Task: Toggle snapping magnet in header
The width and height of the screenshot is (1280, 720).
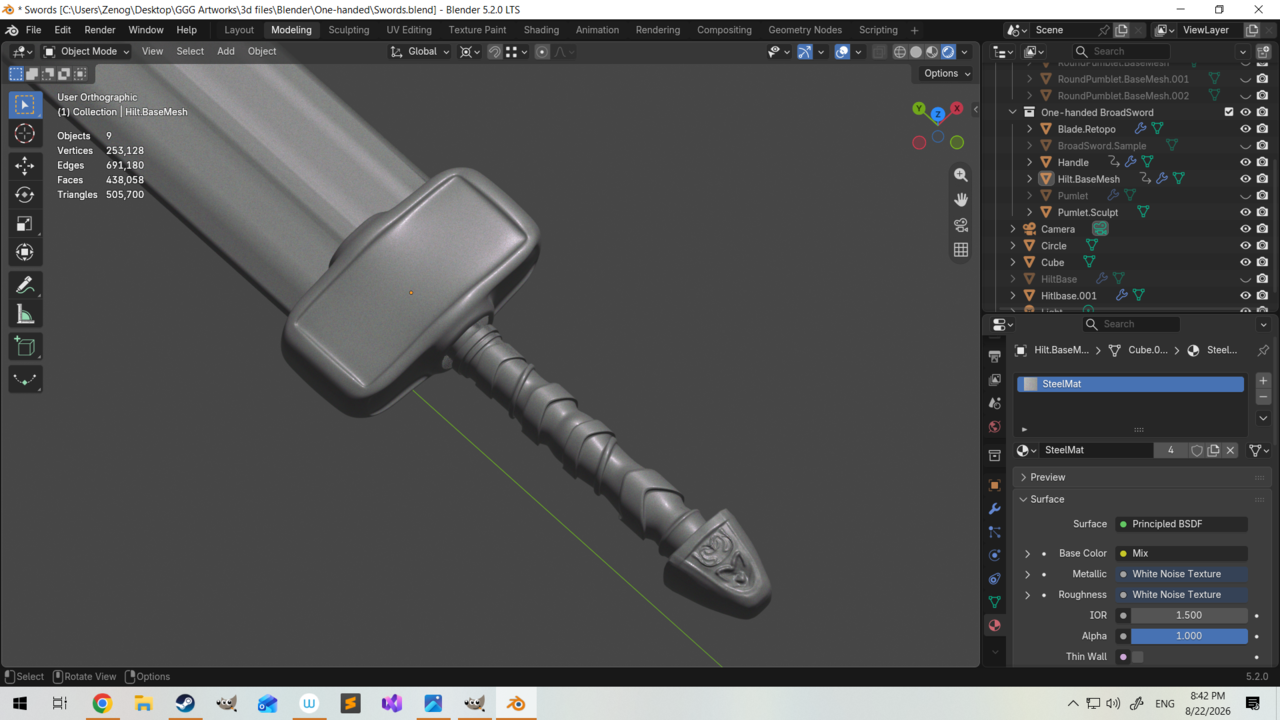Action: (495, 52)
